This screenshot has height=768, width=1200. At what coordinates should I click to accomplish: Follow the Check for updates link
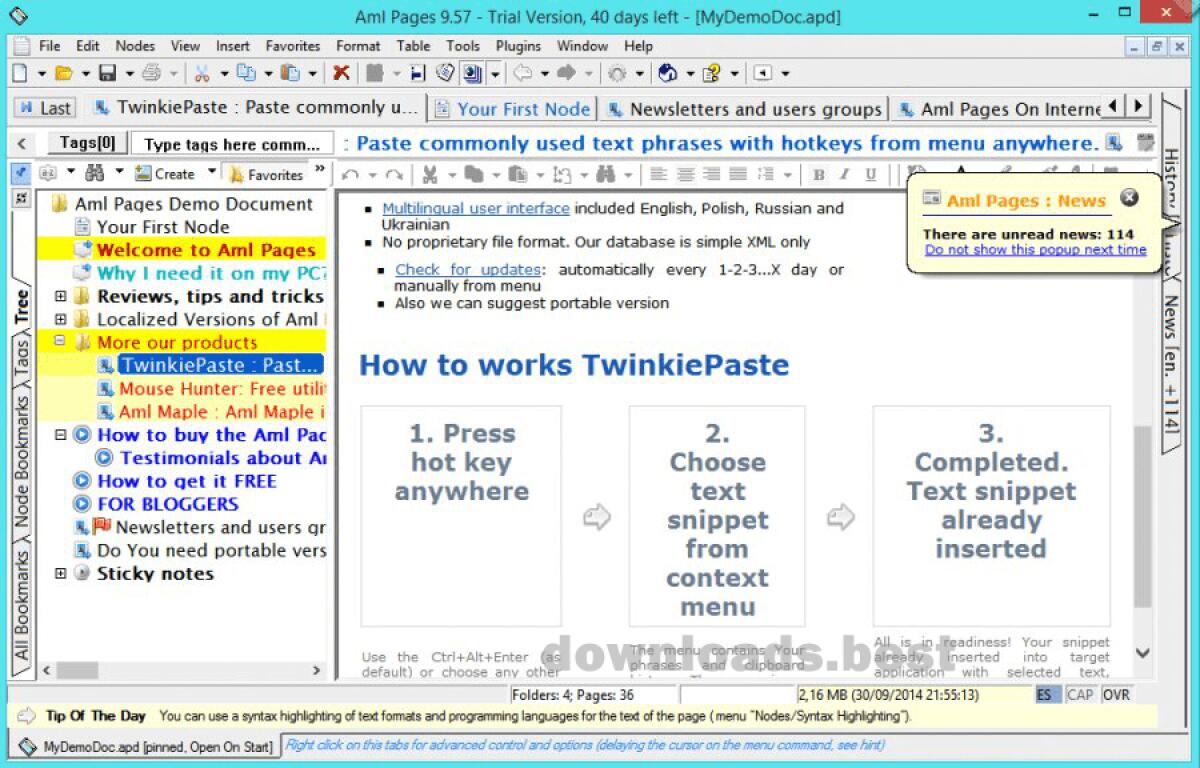[x=468, y=269]
